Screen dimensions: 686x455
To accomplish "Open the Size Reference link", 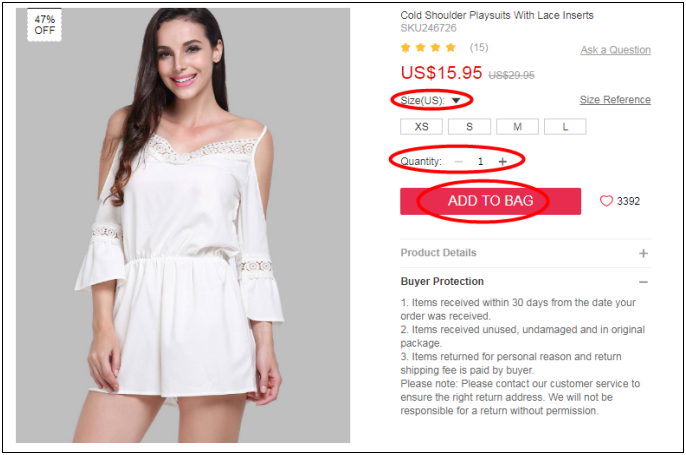I will (x=615, y=100).
